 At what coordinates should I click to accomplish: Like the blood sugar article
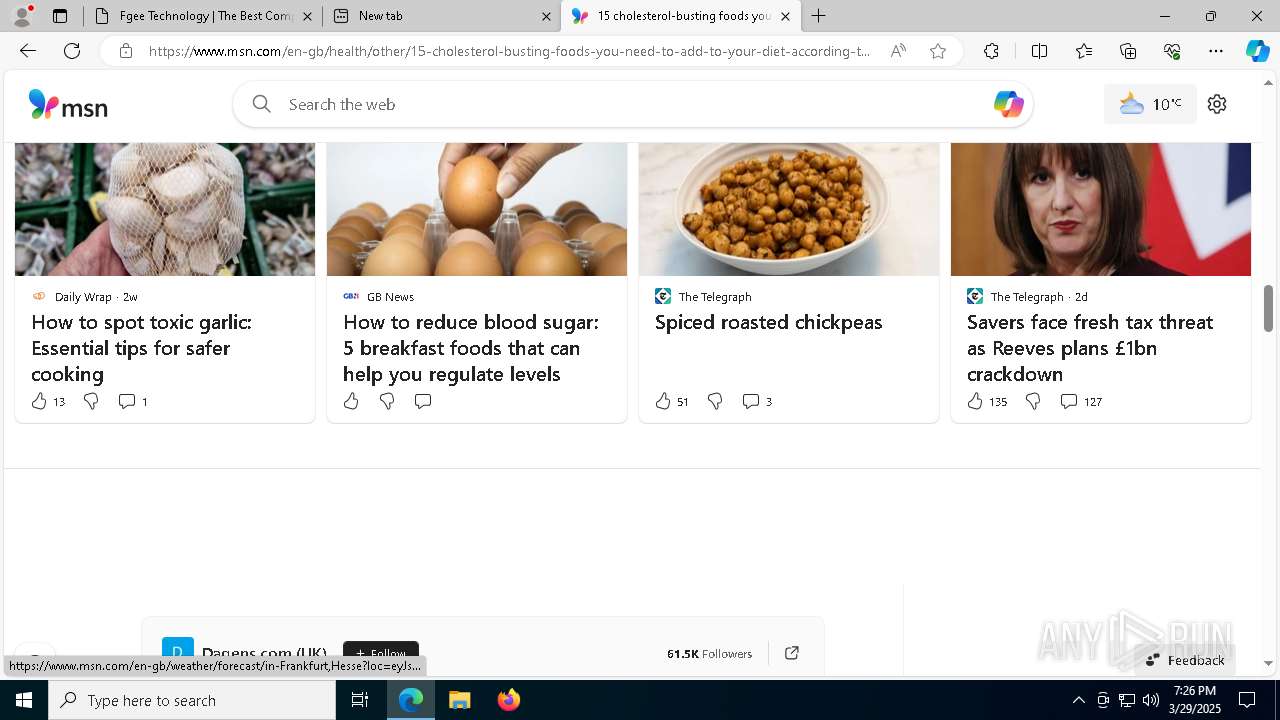(x=351, y=401)
